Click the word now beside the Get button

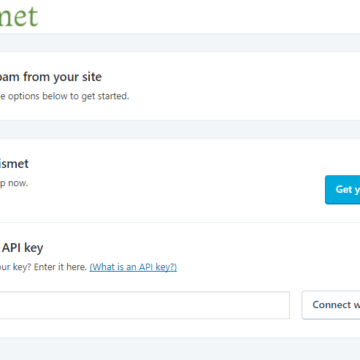(18, 183)
